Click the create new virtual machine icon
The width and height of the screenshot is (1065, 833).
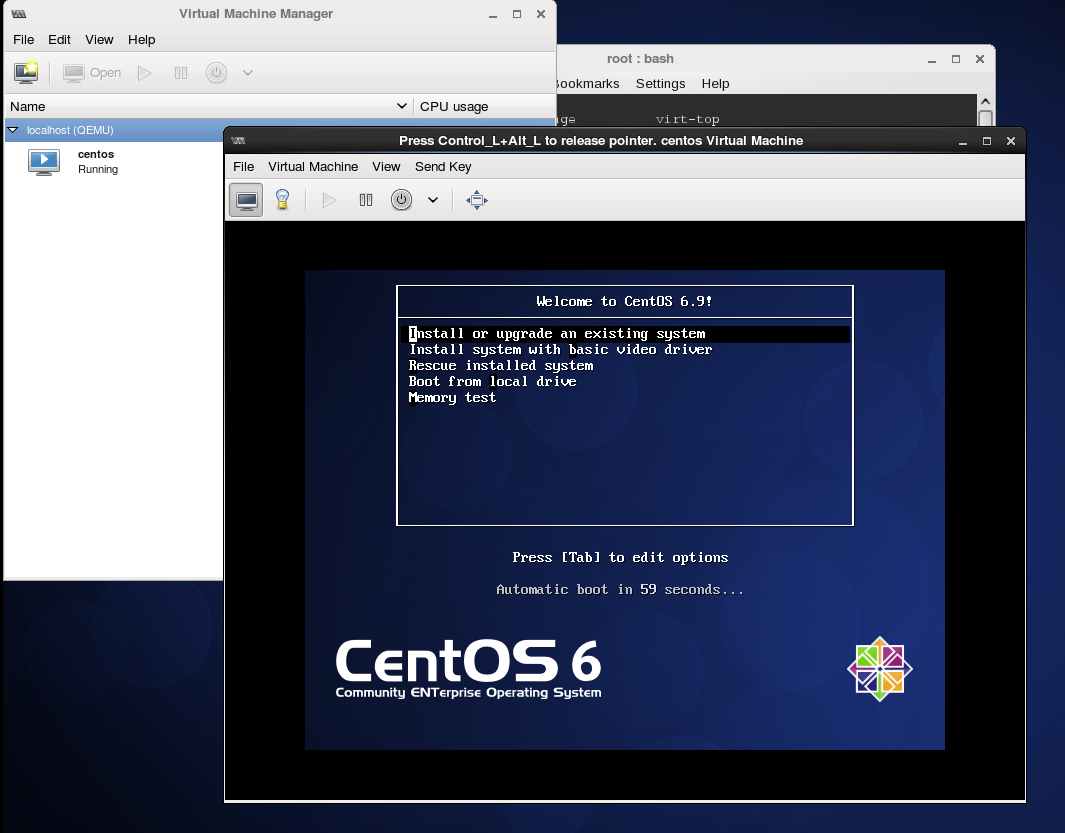(26, 73)
